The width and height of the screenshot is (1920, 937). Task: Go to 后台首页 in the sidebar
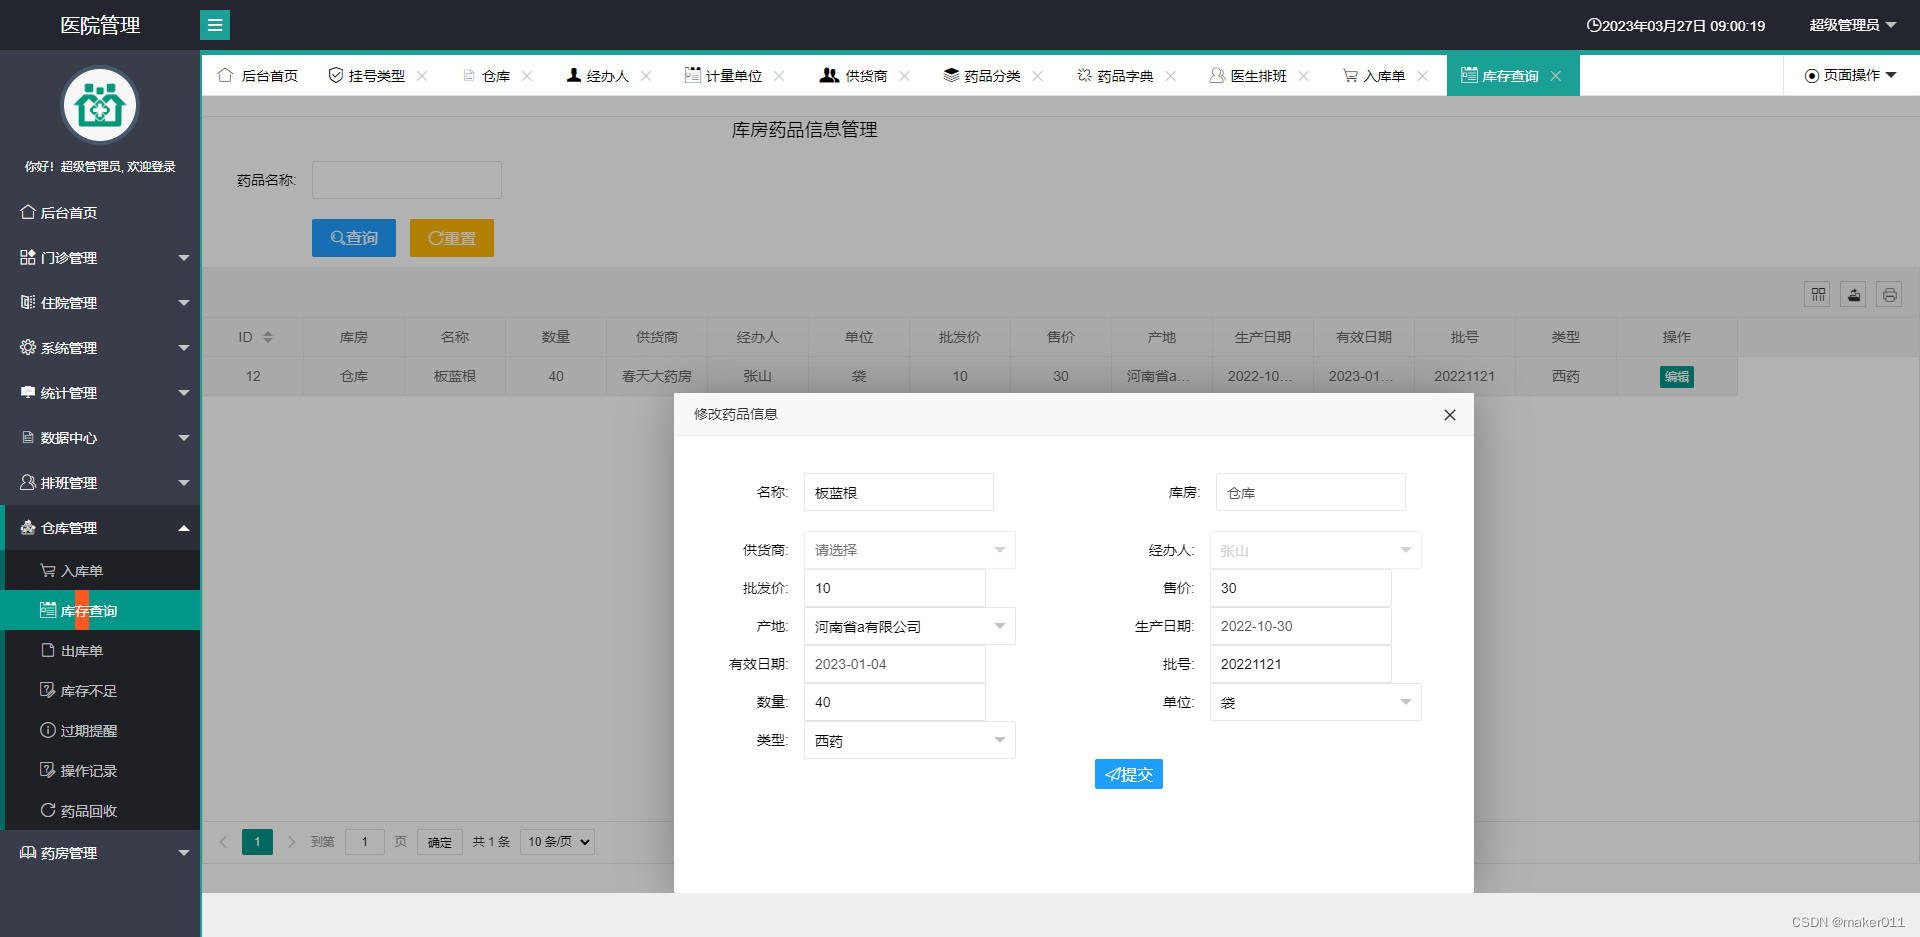100,213
